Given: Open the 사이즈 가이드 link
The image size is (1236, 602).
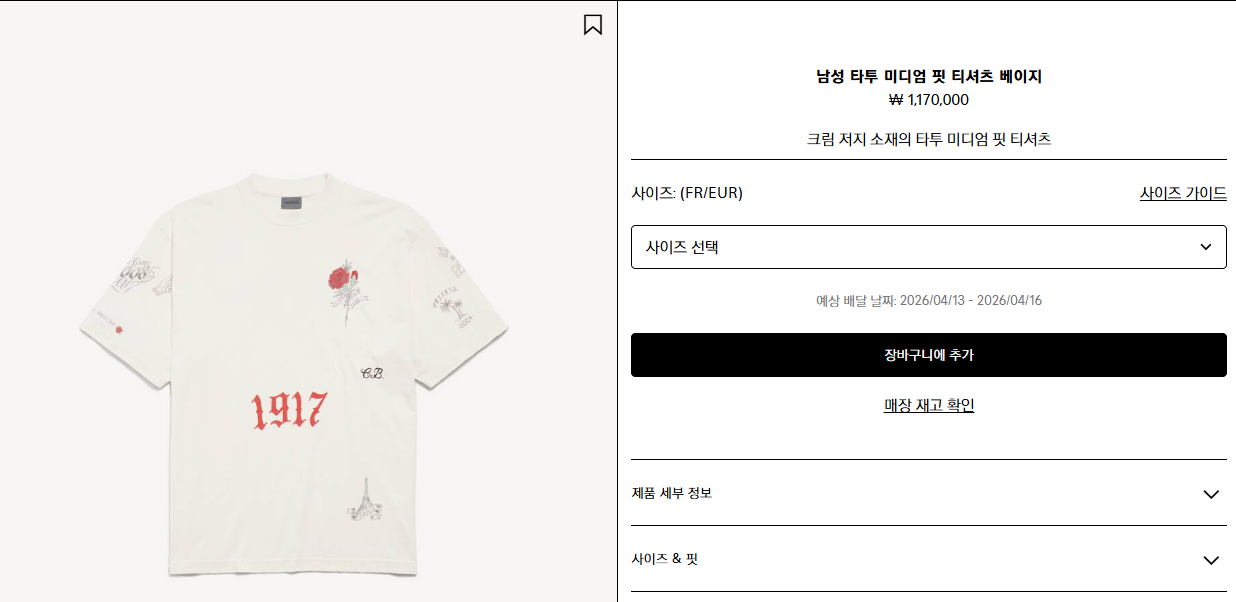Looking at the screenshot, I should tap(1183, 193).
